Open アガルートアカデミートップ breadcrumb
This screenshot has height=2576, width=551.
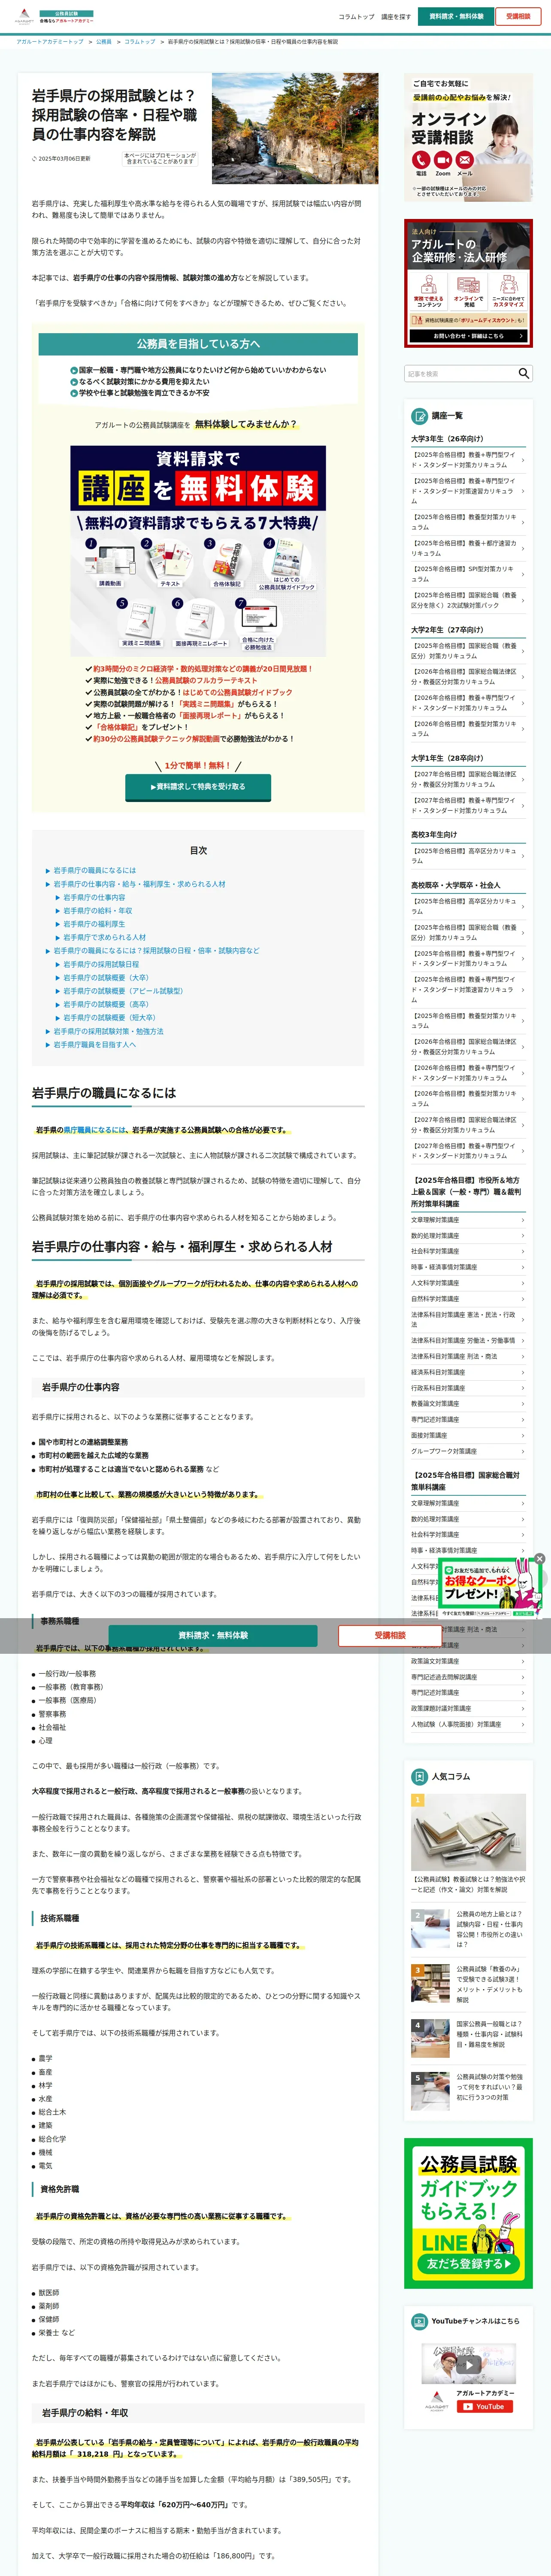[50, 42]
